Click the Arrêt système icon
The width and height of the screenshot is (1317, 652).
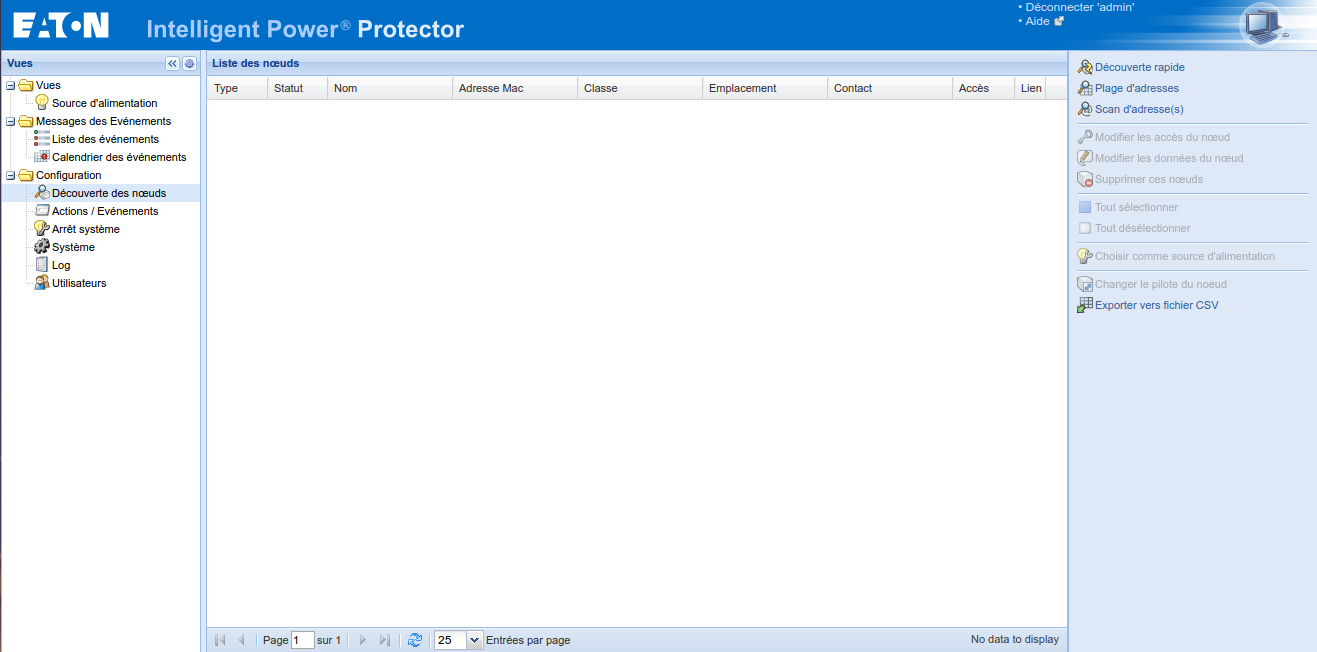click(42, 229)
